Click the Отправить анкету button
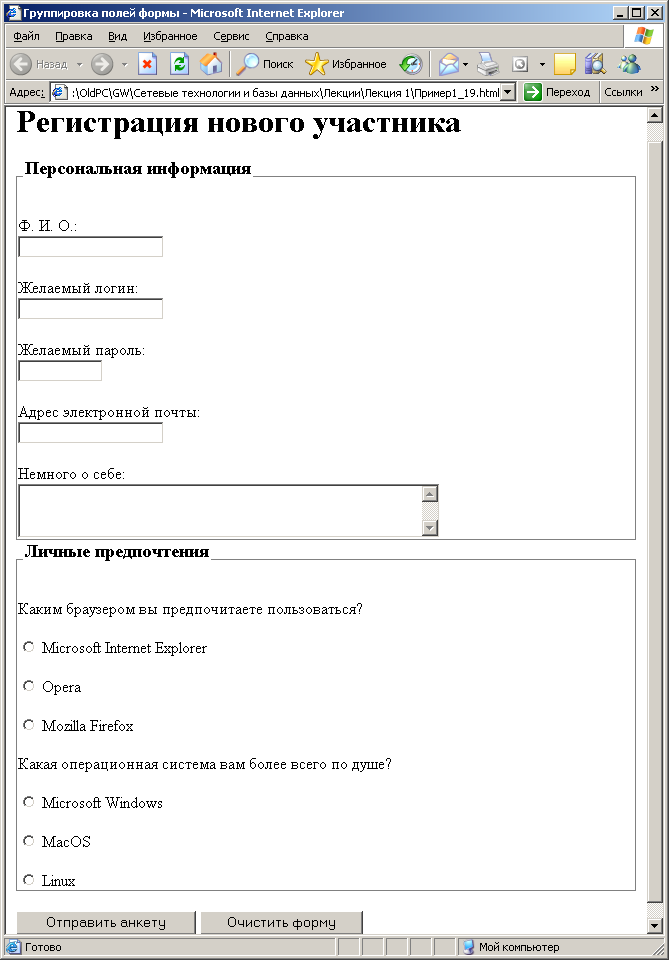 click(106, 922)
